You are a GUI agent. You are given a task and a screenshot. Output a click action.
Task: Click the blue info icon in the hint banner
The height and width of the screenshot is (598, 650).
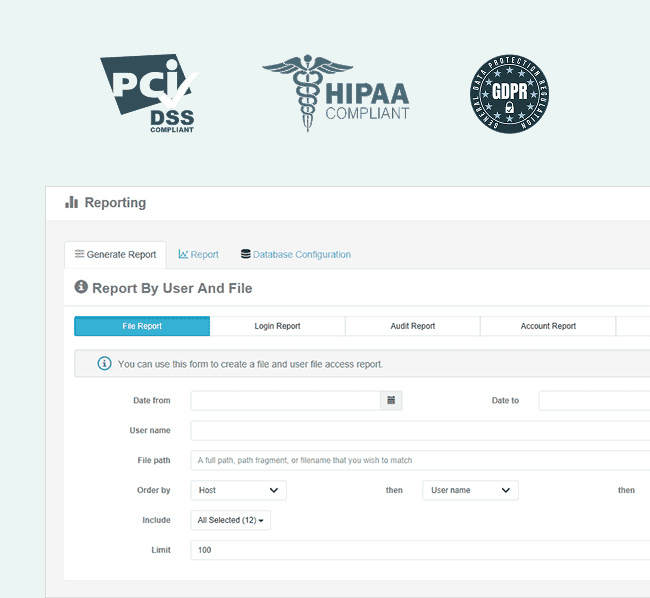click(104, 364)
